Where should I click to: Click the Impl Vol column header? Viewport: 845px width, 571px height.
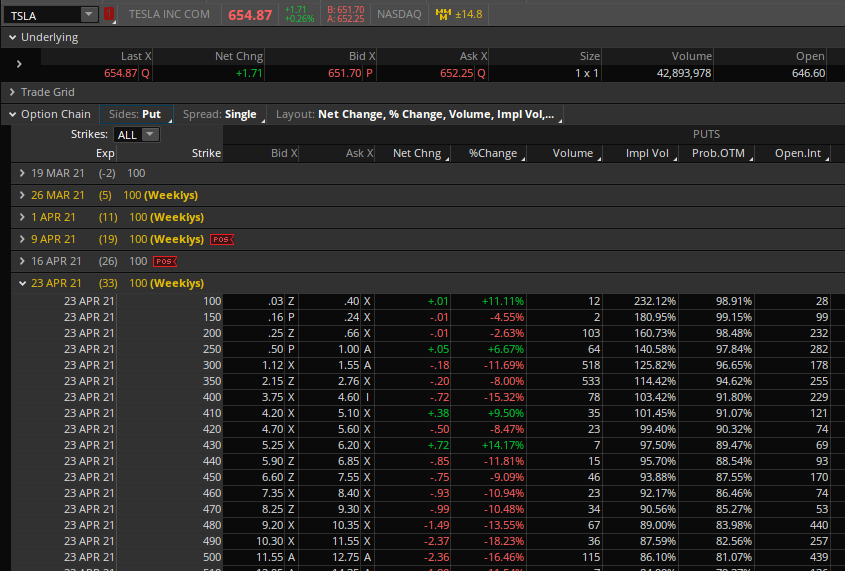click(641, 154)
